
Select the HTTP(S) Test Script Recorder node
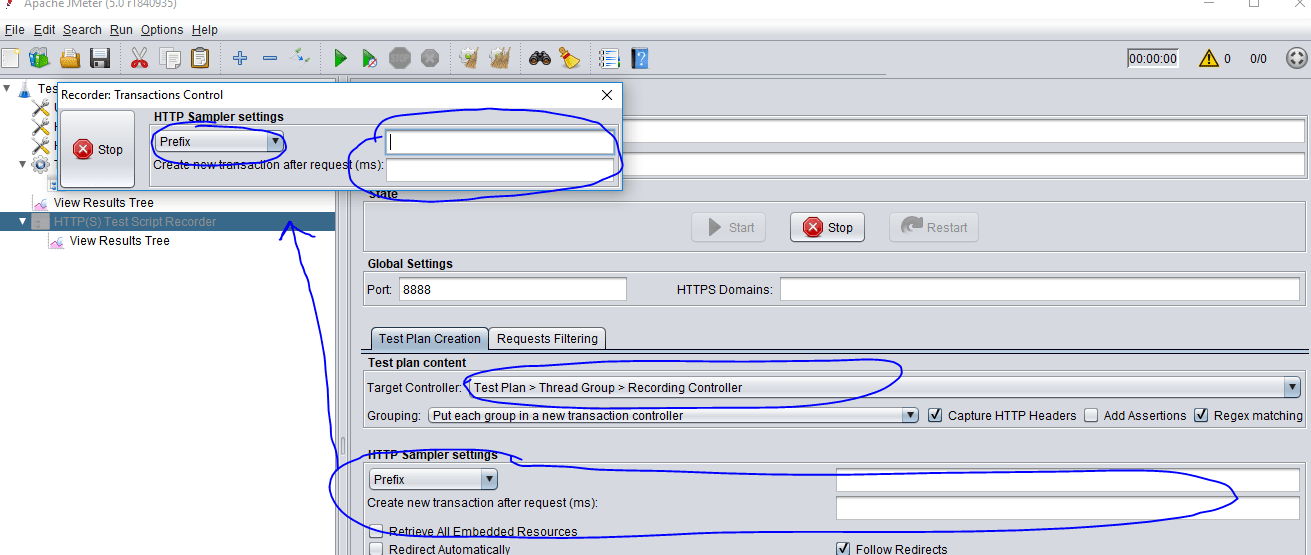[134, 222]
